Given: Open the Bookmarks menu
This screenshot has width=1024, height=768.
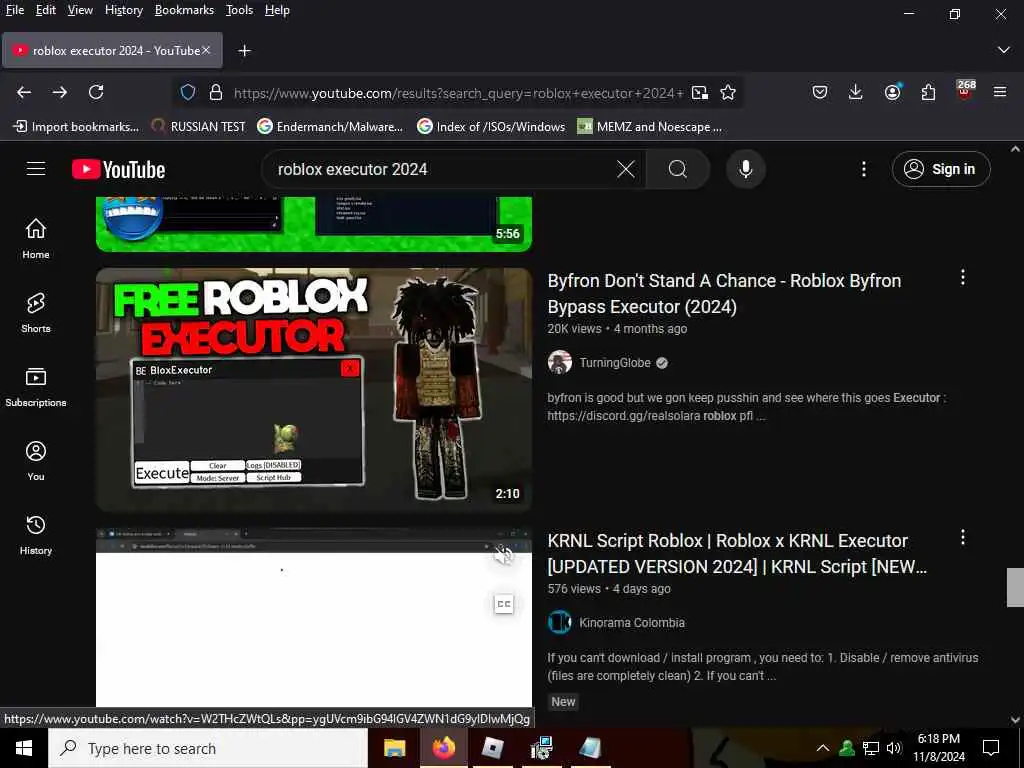Looking at the screenshot, I should pyautogui.click(x=184, y=10).
